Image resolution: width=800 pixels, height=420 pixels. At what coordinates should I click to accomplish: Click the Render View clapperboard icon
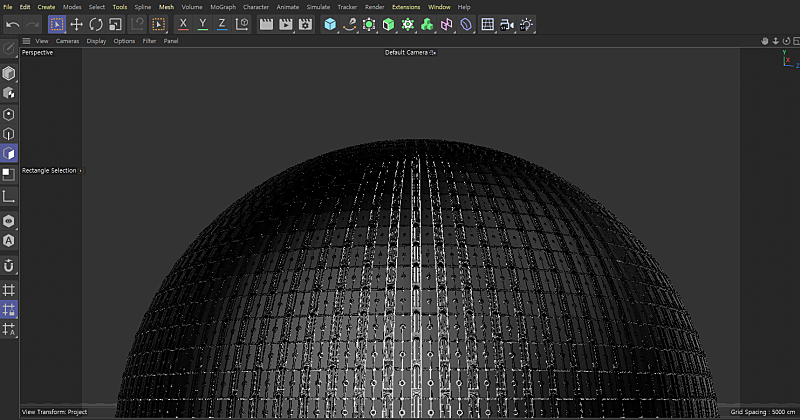point(267,24)
